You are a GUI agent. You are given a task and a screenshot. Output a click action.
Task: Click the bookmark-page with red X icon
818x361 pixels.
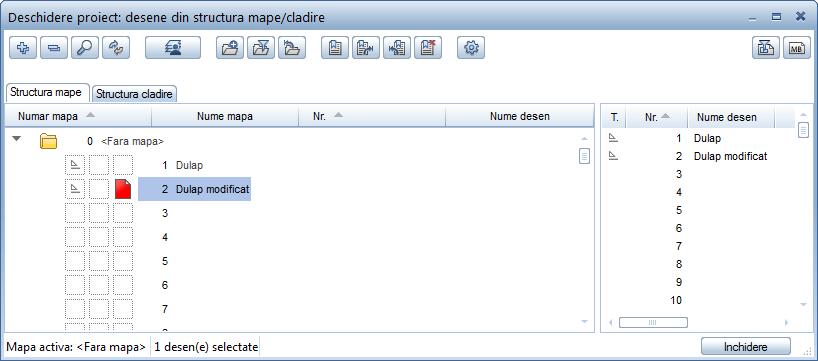[x=428, y=48]
